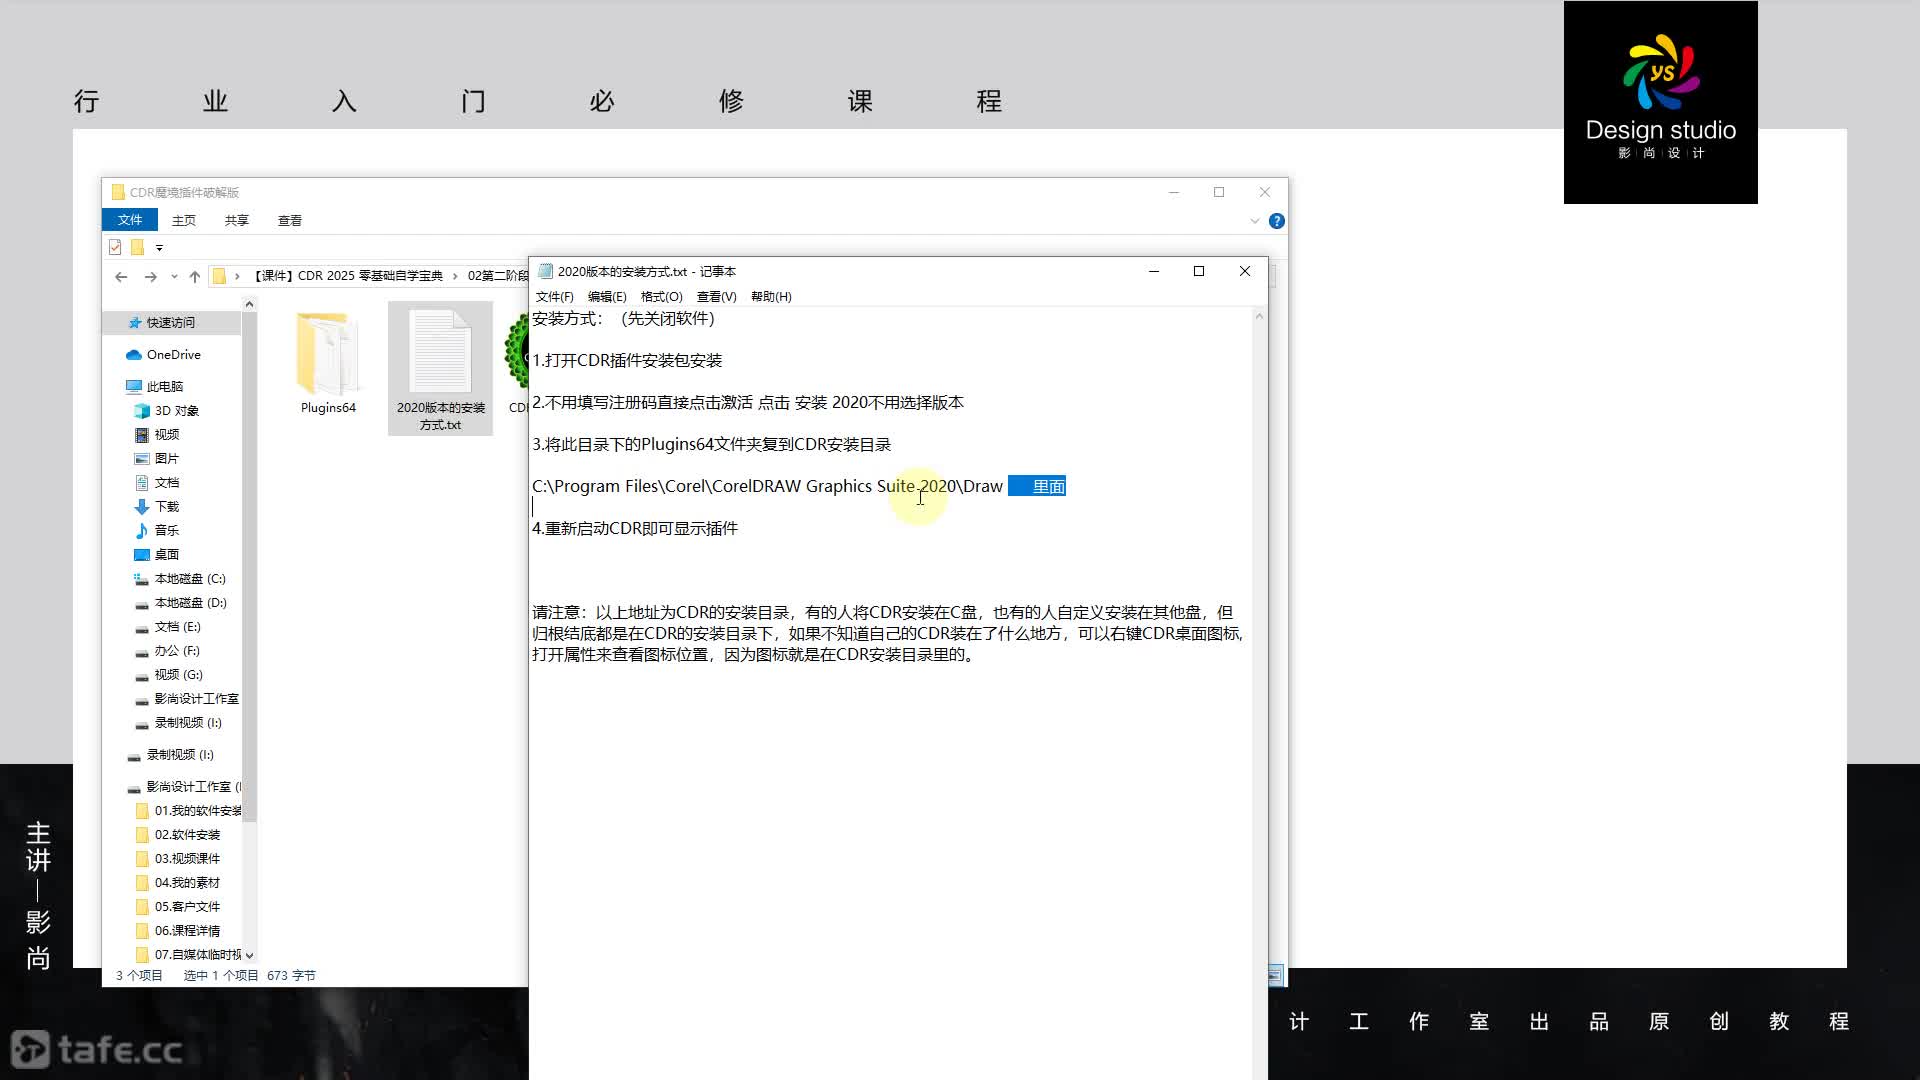This screenshot has height=1080, width=1920.
Task: Open the 03.视频课件 folder
Action: coord(187,859)
